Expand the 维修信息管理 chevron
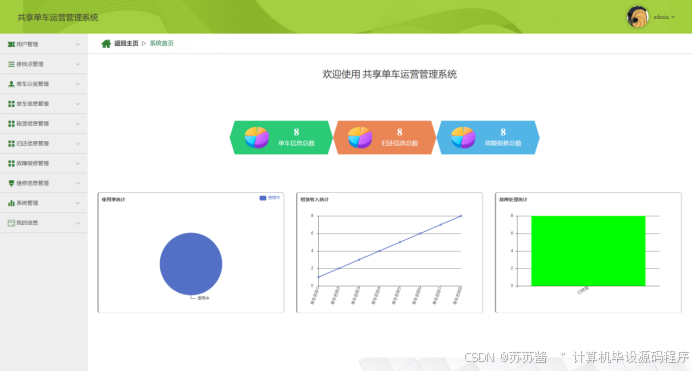 click(77, 183)
